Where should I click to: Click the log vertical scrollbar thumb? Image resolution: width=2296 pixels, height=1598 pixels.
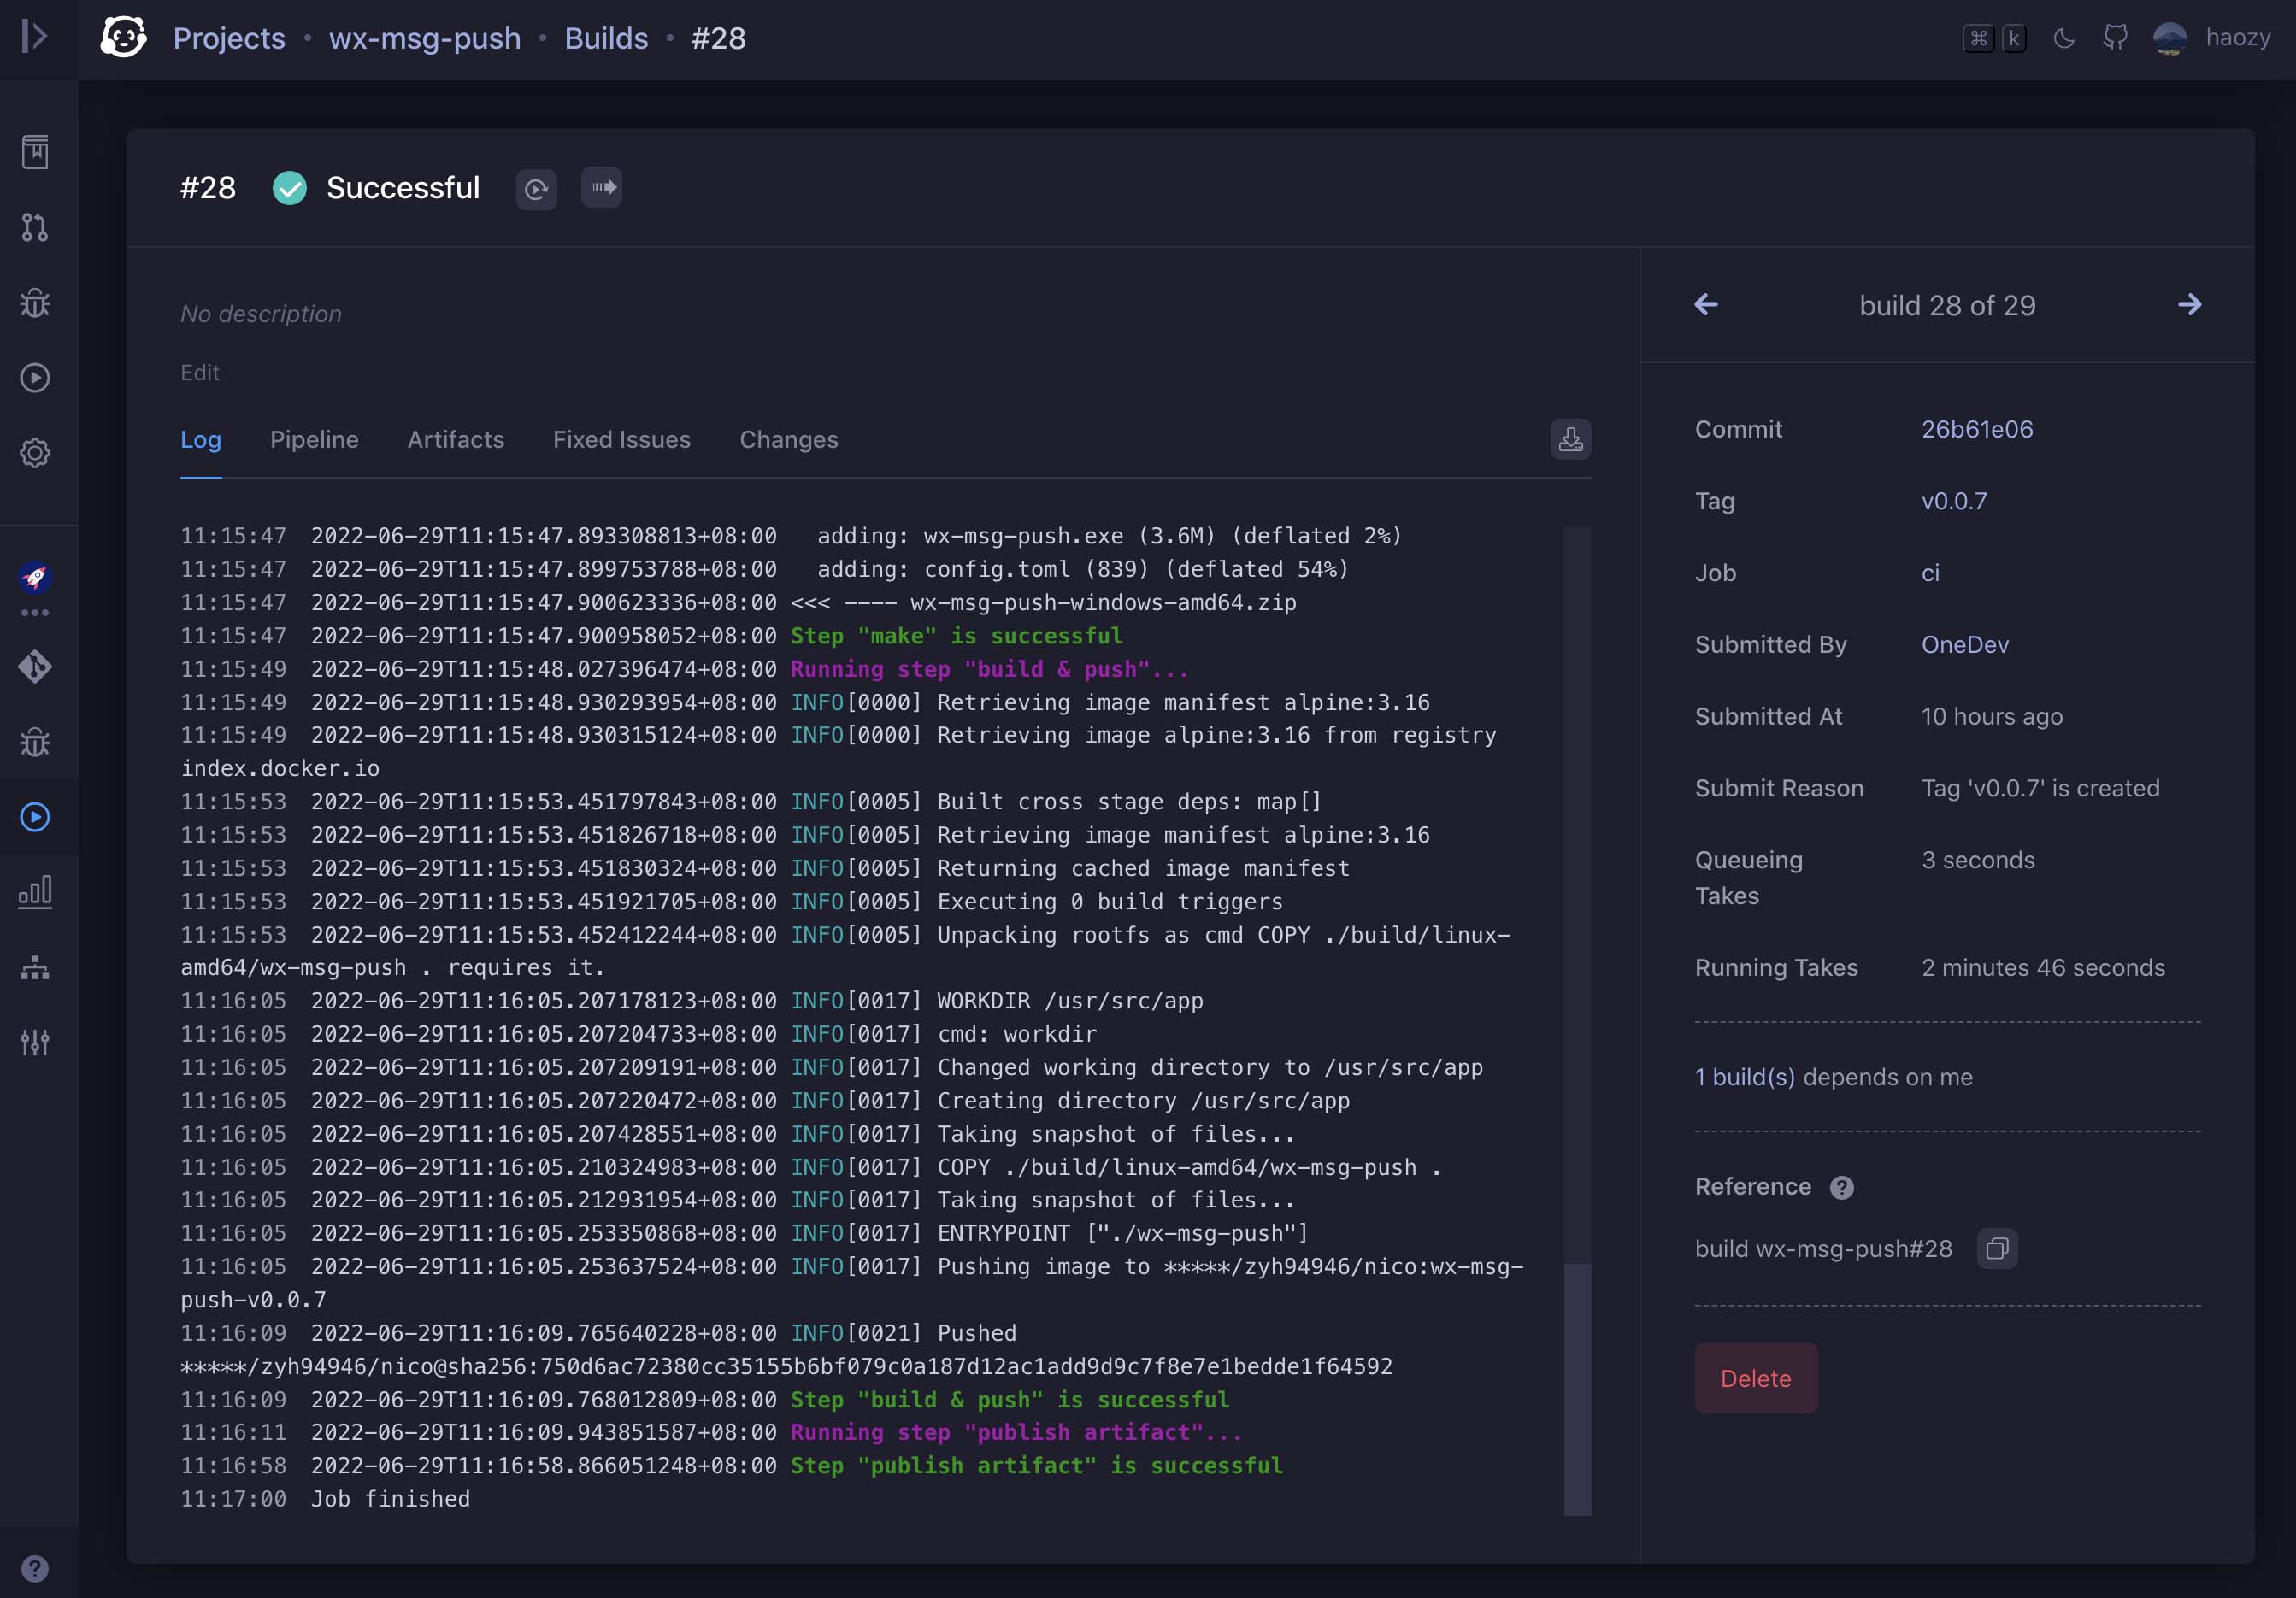coord(1577,1390)
